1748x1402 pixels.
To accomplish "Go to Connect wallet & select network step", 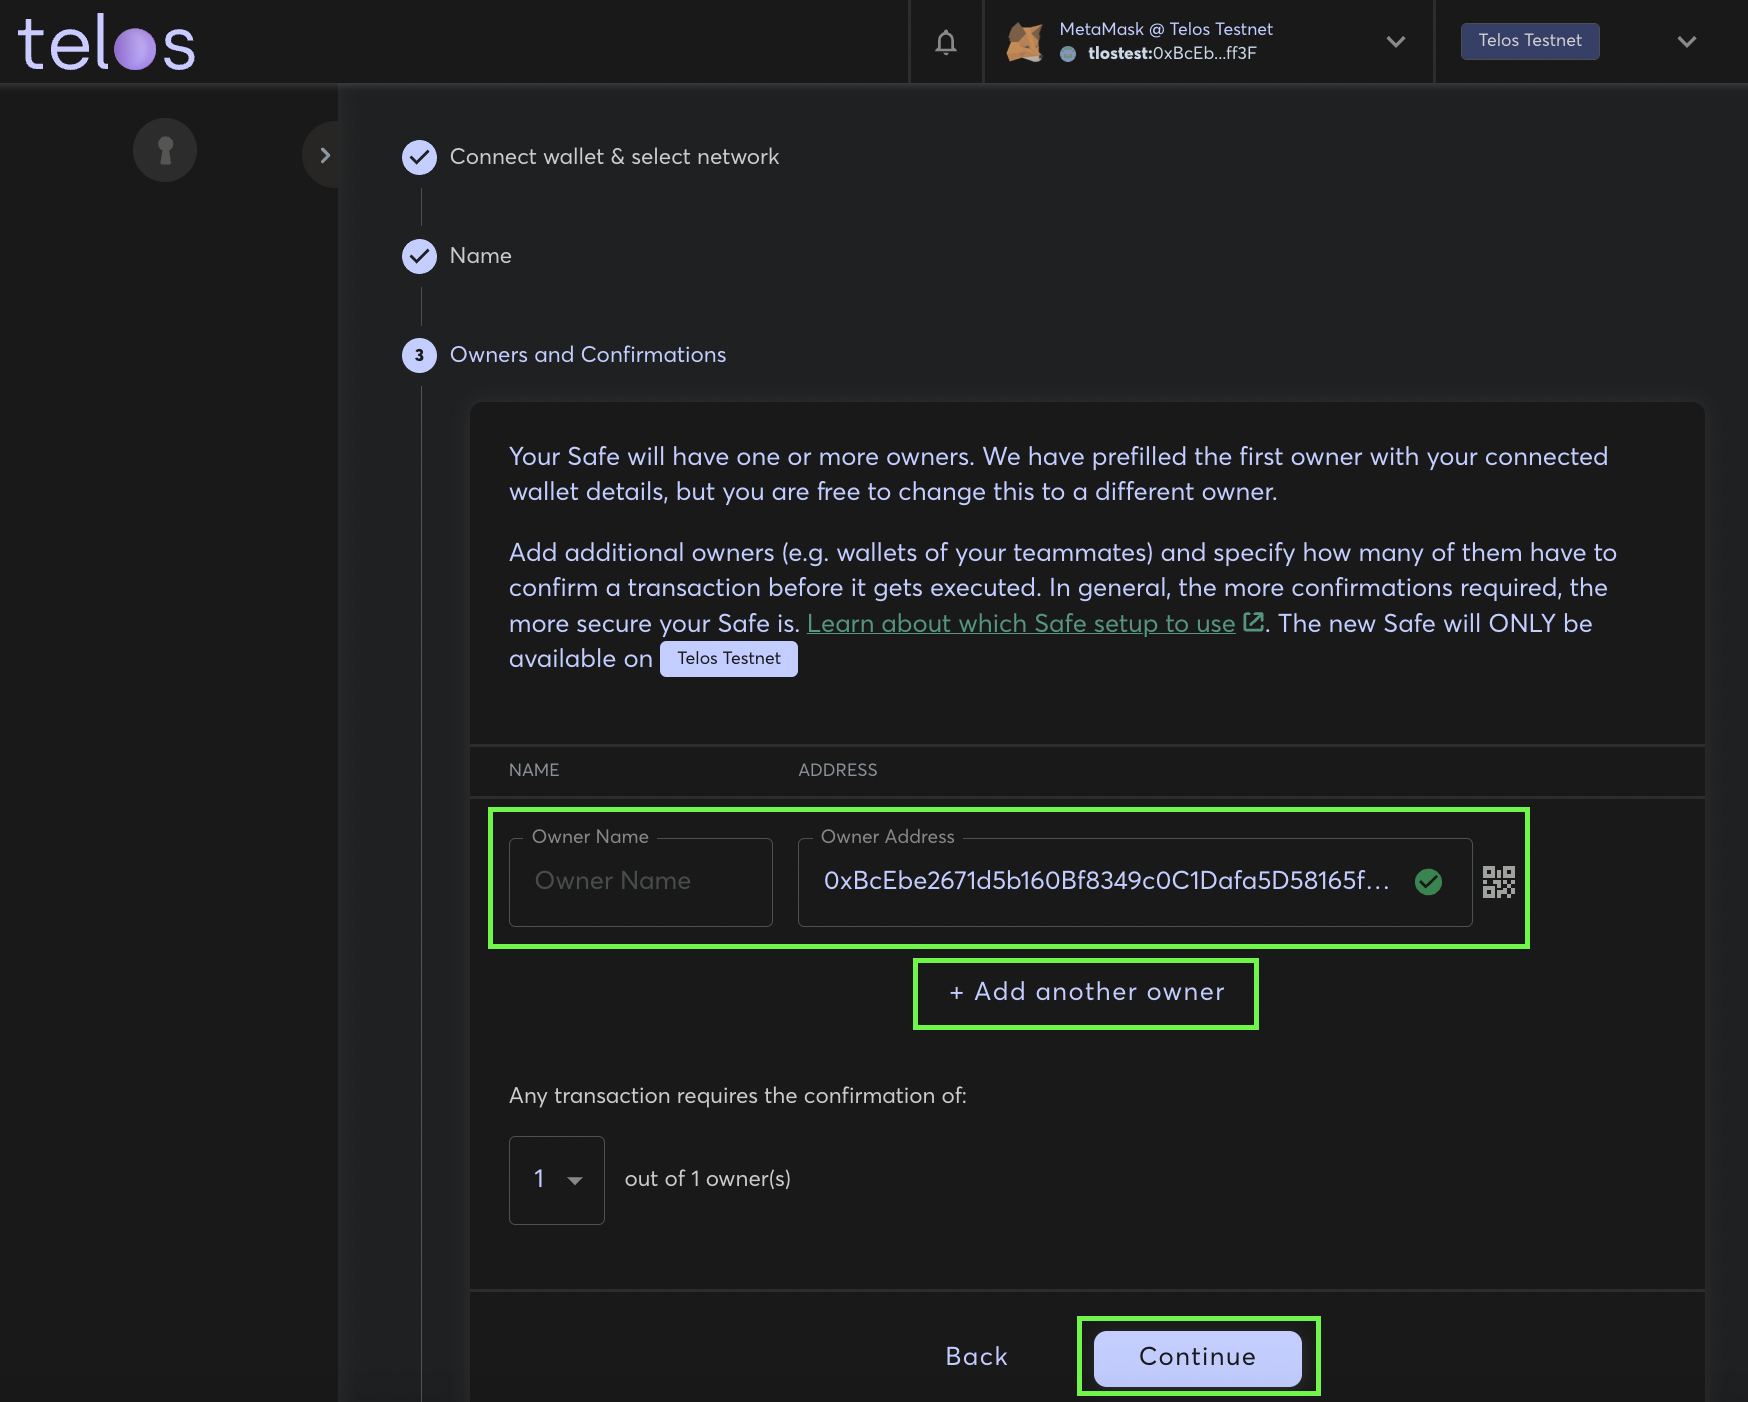I will (613, 157).
